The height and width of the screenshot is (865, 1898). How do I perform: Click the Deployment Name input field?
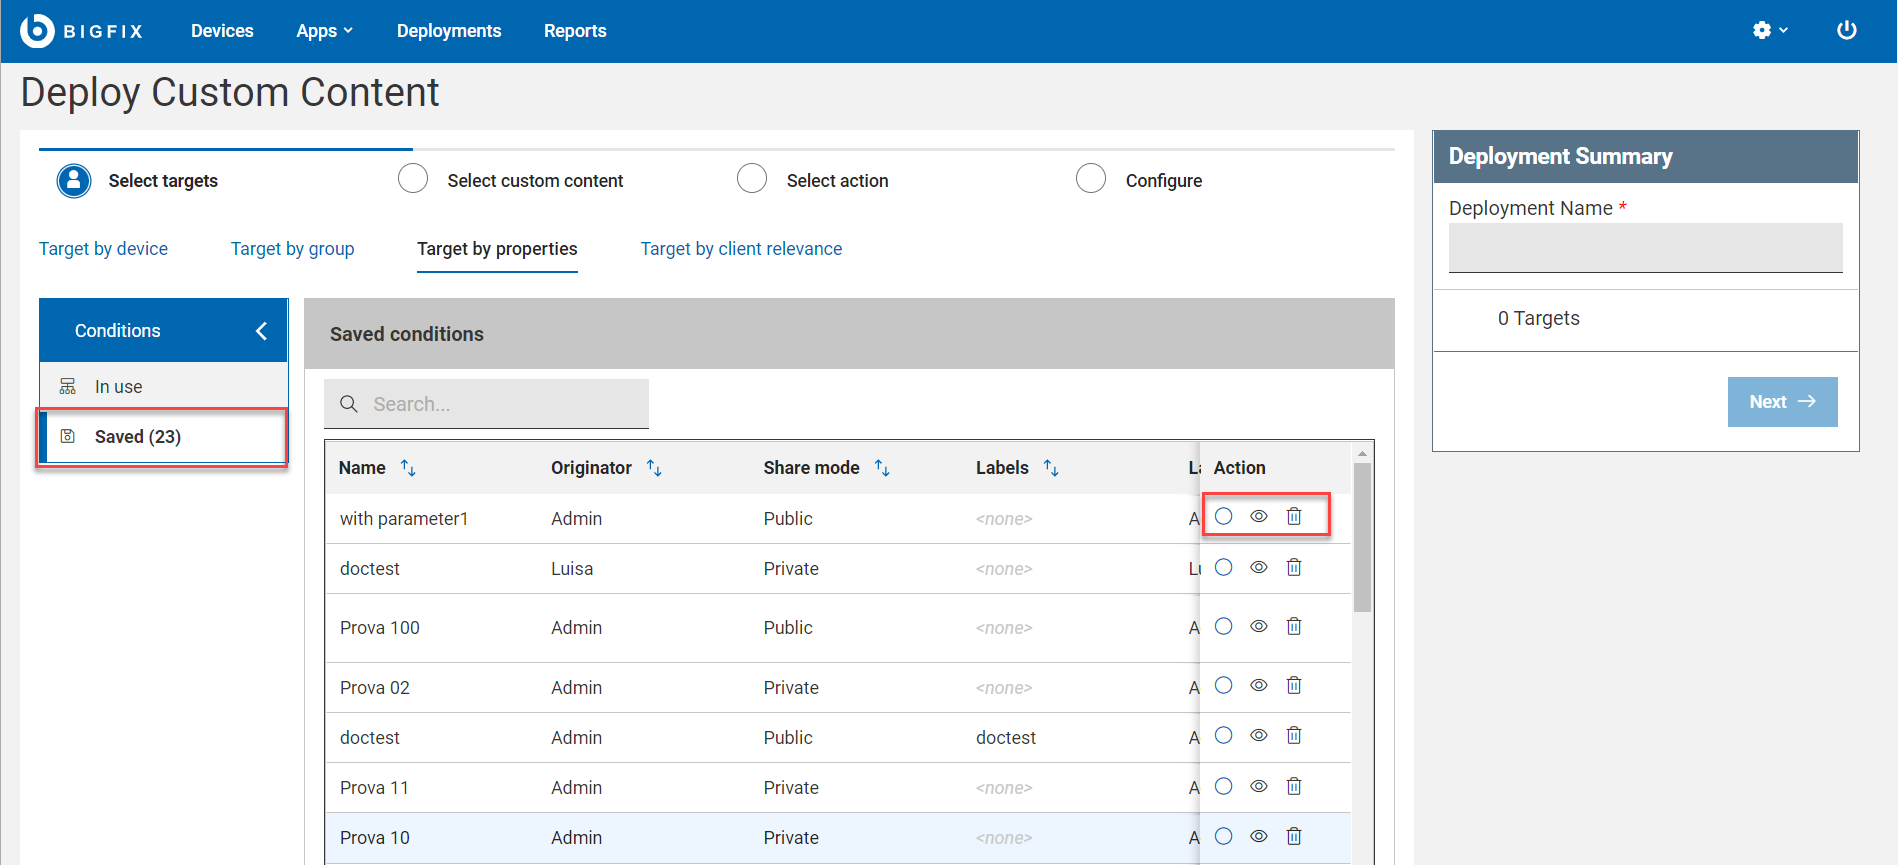pos(1644,247)
